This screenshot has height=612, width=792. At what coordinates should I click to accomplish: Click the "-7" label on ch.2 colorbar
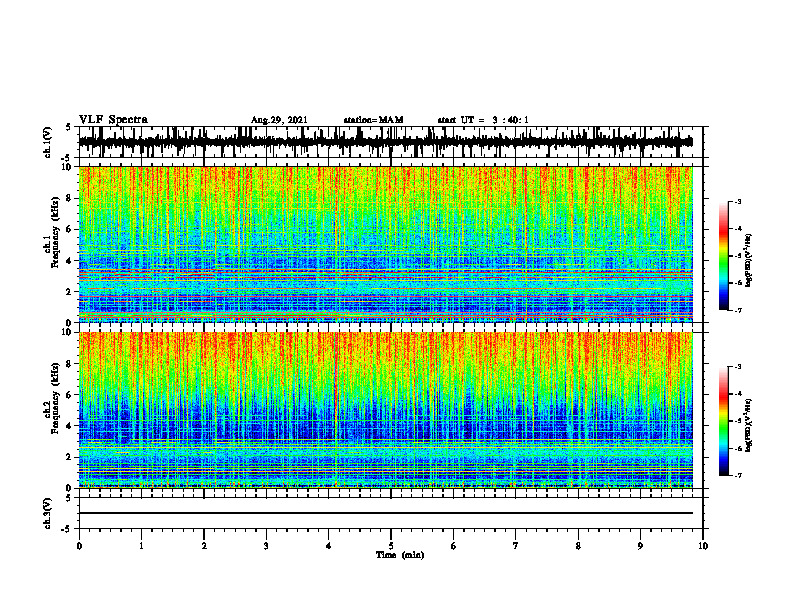[738, 476]
